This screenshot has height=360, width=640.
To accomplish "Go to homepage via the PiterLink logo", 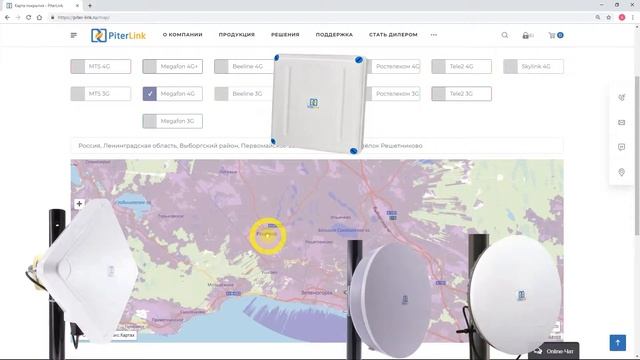I will (x=118, y=36).
